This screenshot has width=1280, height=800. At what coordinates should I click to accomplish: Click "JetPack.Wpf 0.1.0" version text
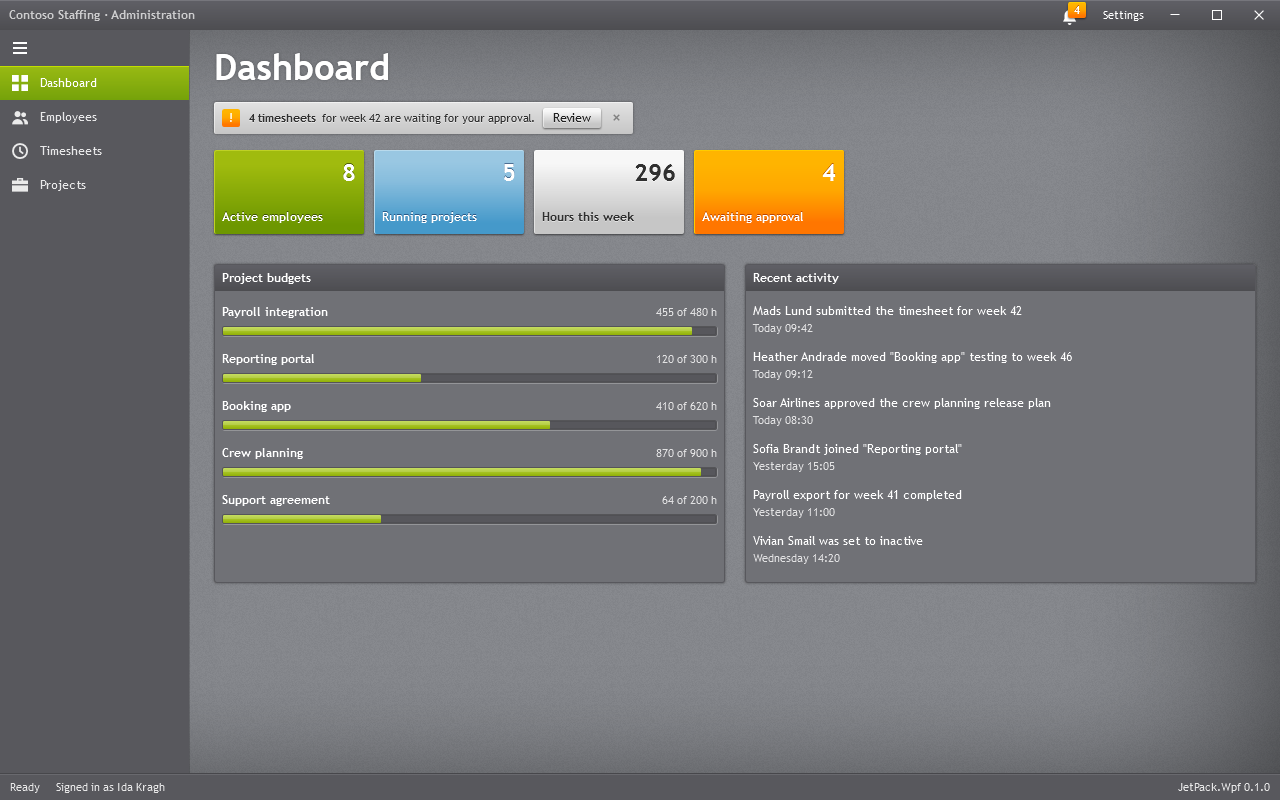[1223, 787]
